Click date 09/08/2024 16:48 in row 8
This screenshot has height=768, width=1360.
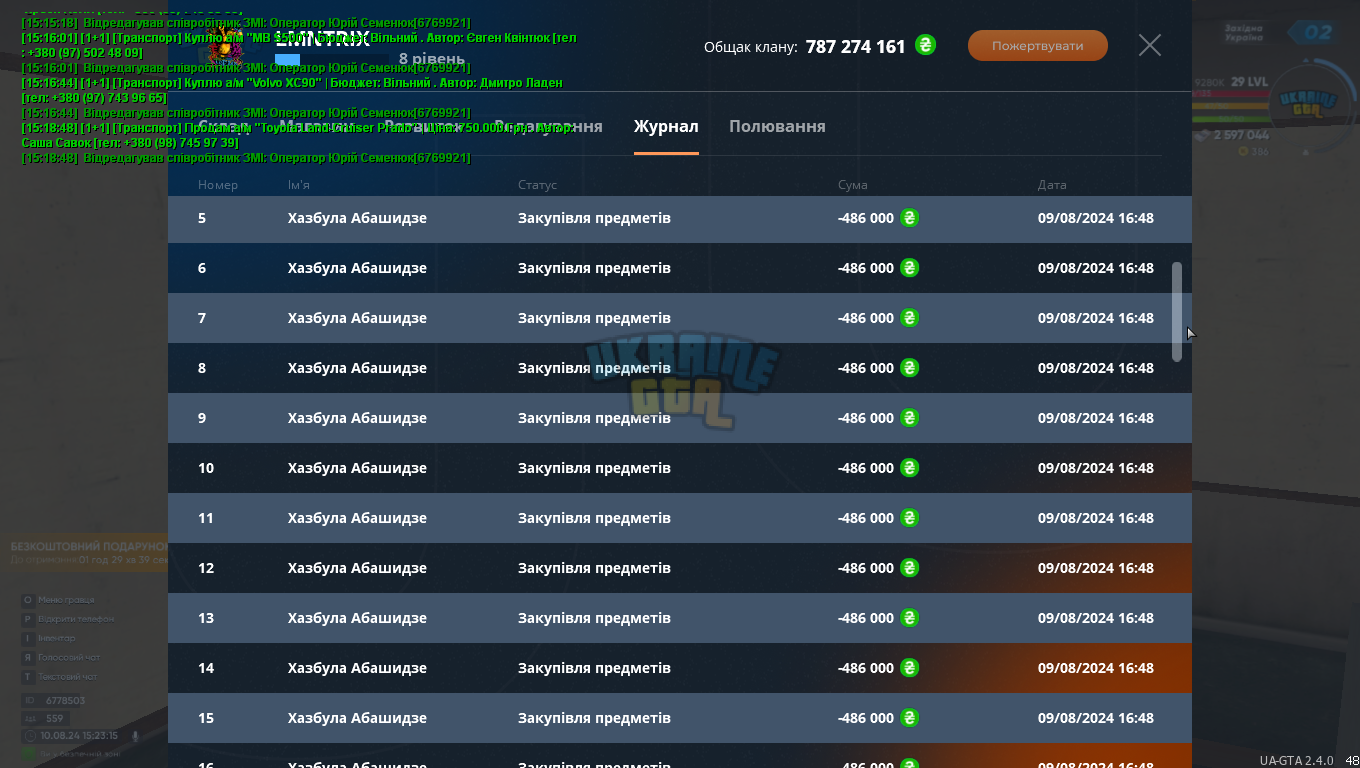[x=1096, y=368]
